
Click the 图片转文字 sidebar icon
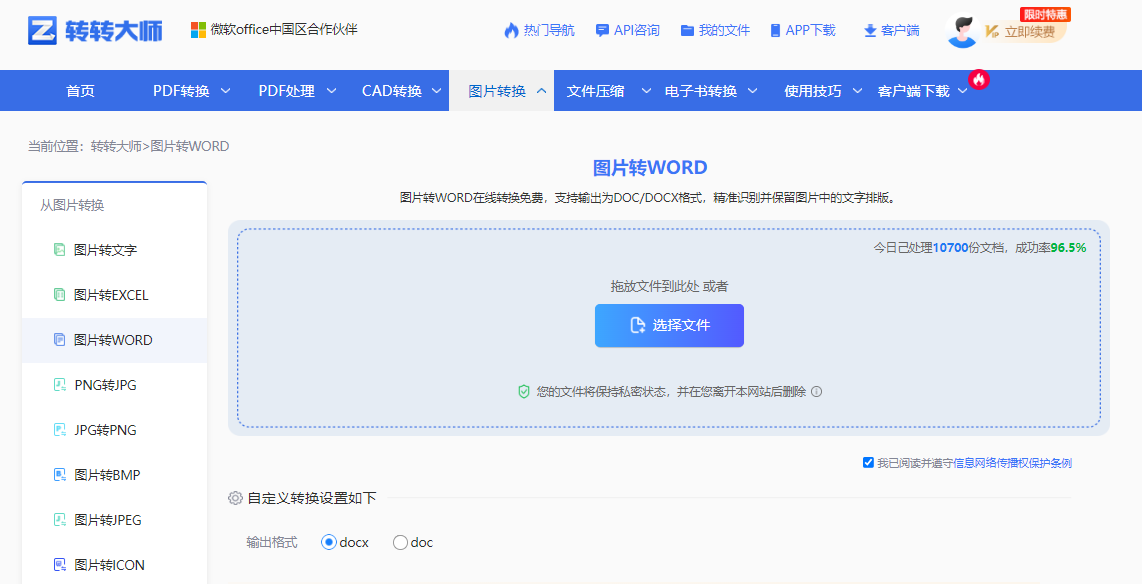[60, 250]
